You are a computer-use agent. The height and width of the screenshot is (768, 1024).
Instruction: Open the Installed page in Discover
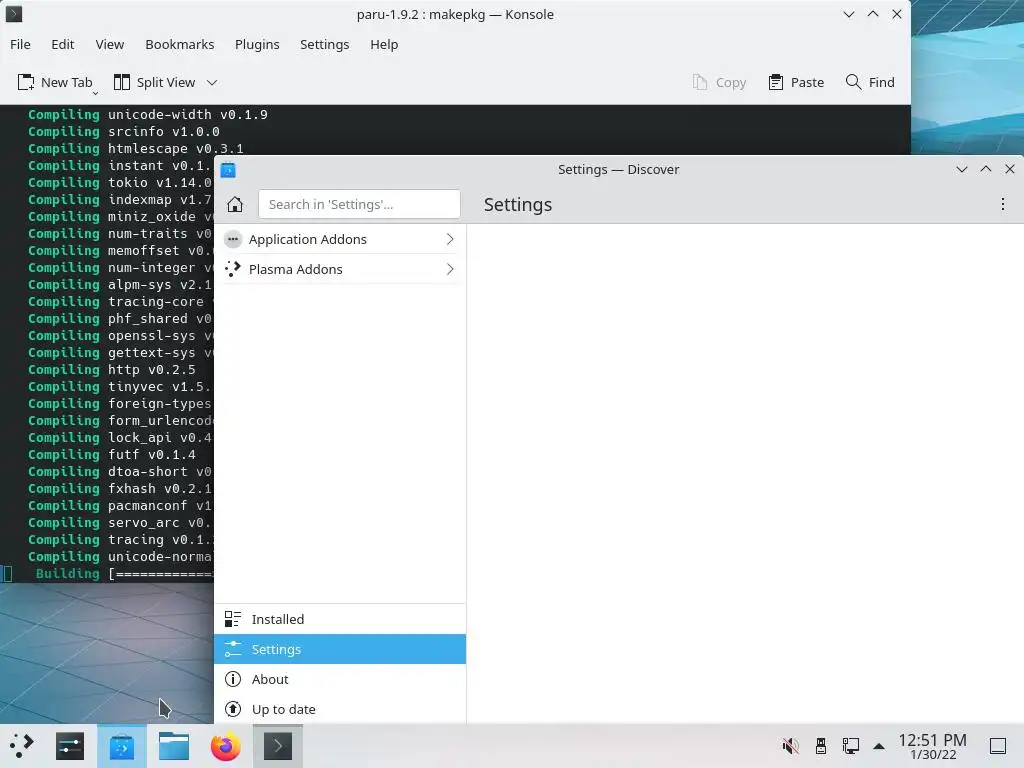(340, 619)
